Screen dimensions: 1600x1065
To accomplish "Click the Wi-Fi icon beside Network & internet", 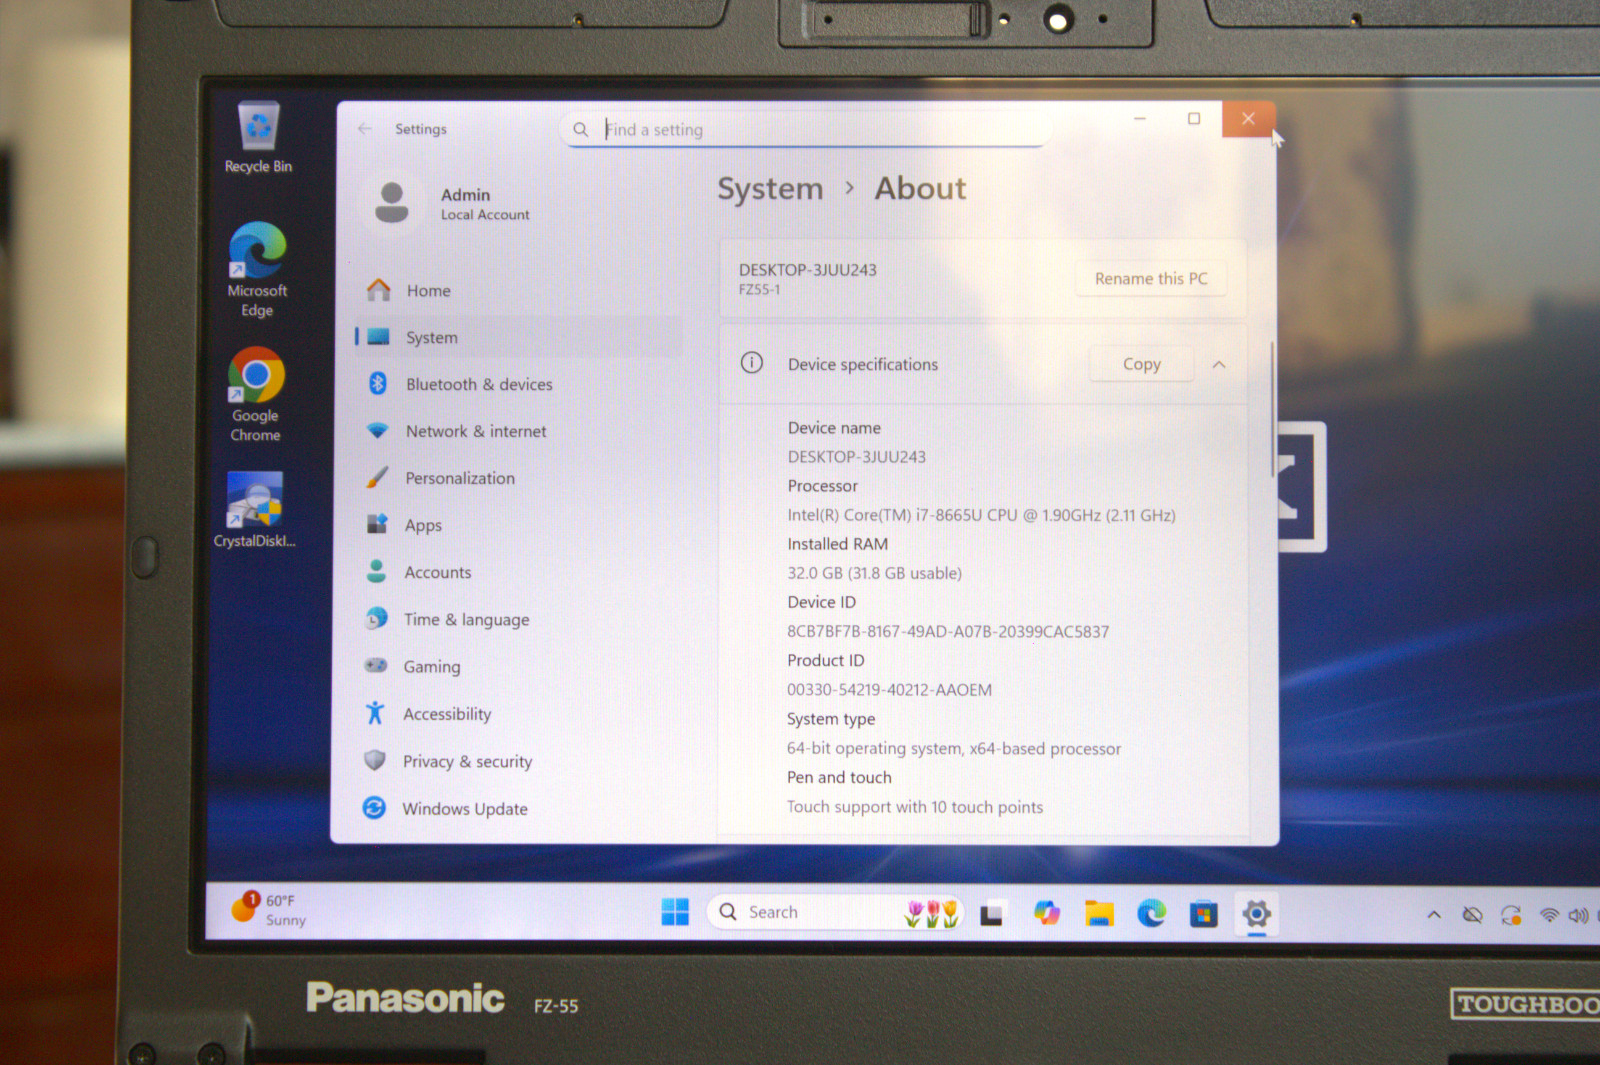I will [x=377, y=431].
